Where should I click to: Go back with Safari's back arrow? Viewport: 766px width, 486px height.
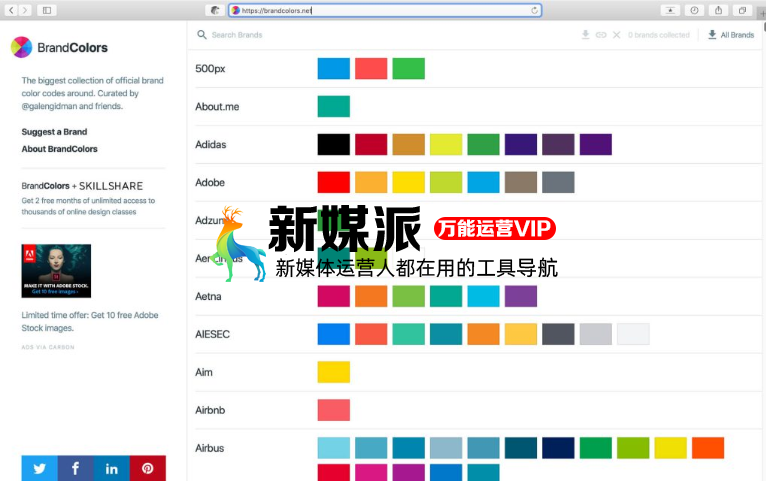pos(11,10)
